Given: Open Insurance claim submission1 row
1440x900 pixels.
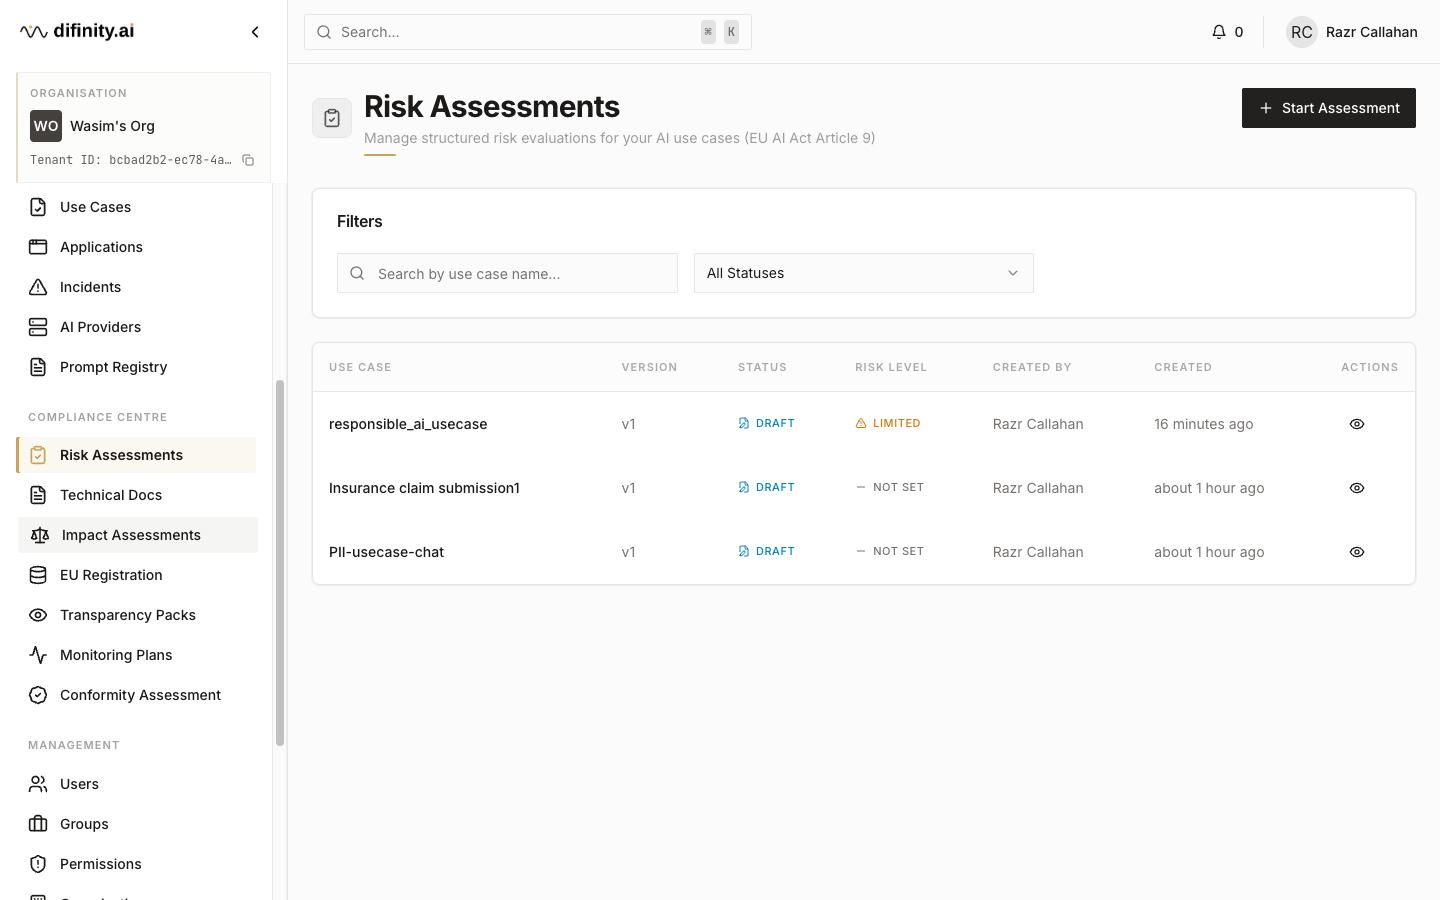Looking at the screenshot, I should pos(864,488).
